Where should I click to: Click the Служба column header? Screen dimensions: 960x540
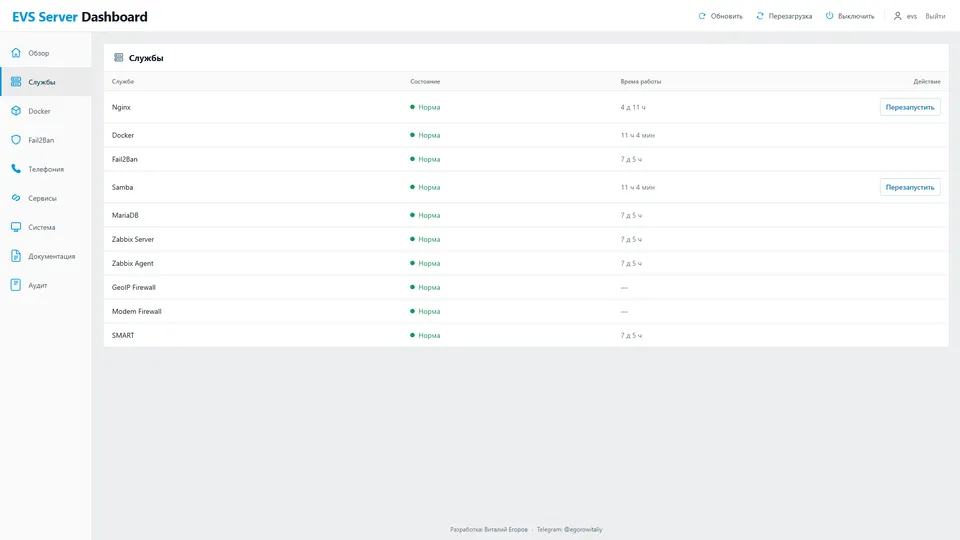point(122,81)
